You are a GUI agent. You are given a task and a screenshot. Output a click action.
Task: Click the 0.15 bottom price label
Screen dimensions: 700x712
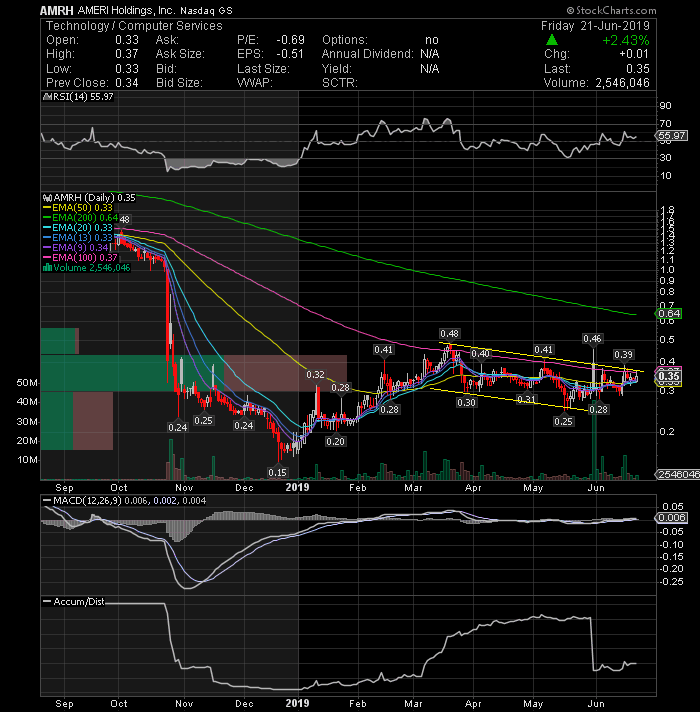point(277,472)
